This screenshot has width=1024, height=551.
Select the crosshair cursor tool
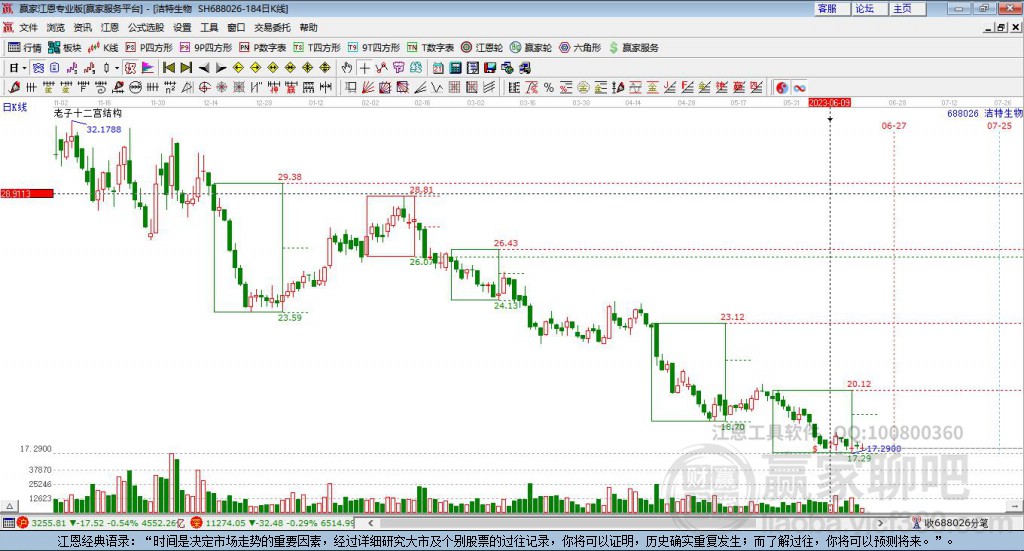pyautogui.click(x=364, y=68)
